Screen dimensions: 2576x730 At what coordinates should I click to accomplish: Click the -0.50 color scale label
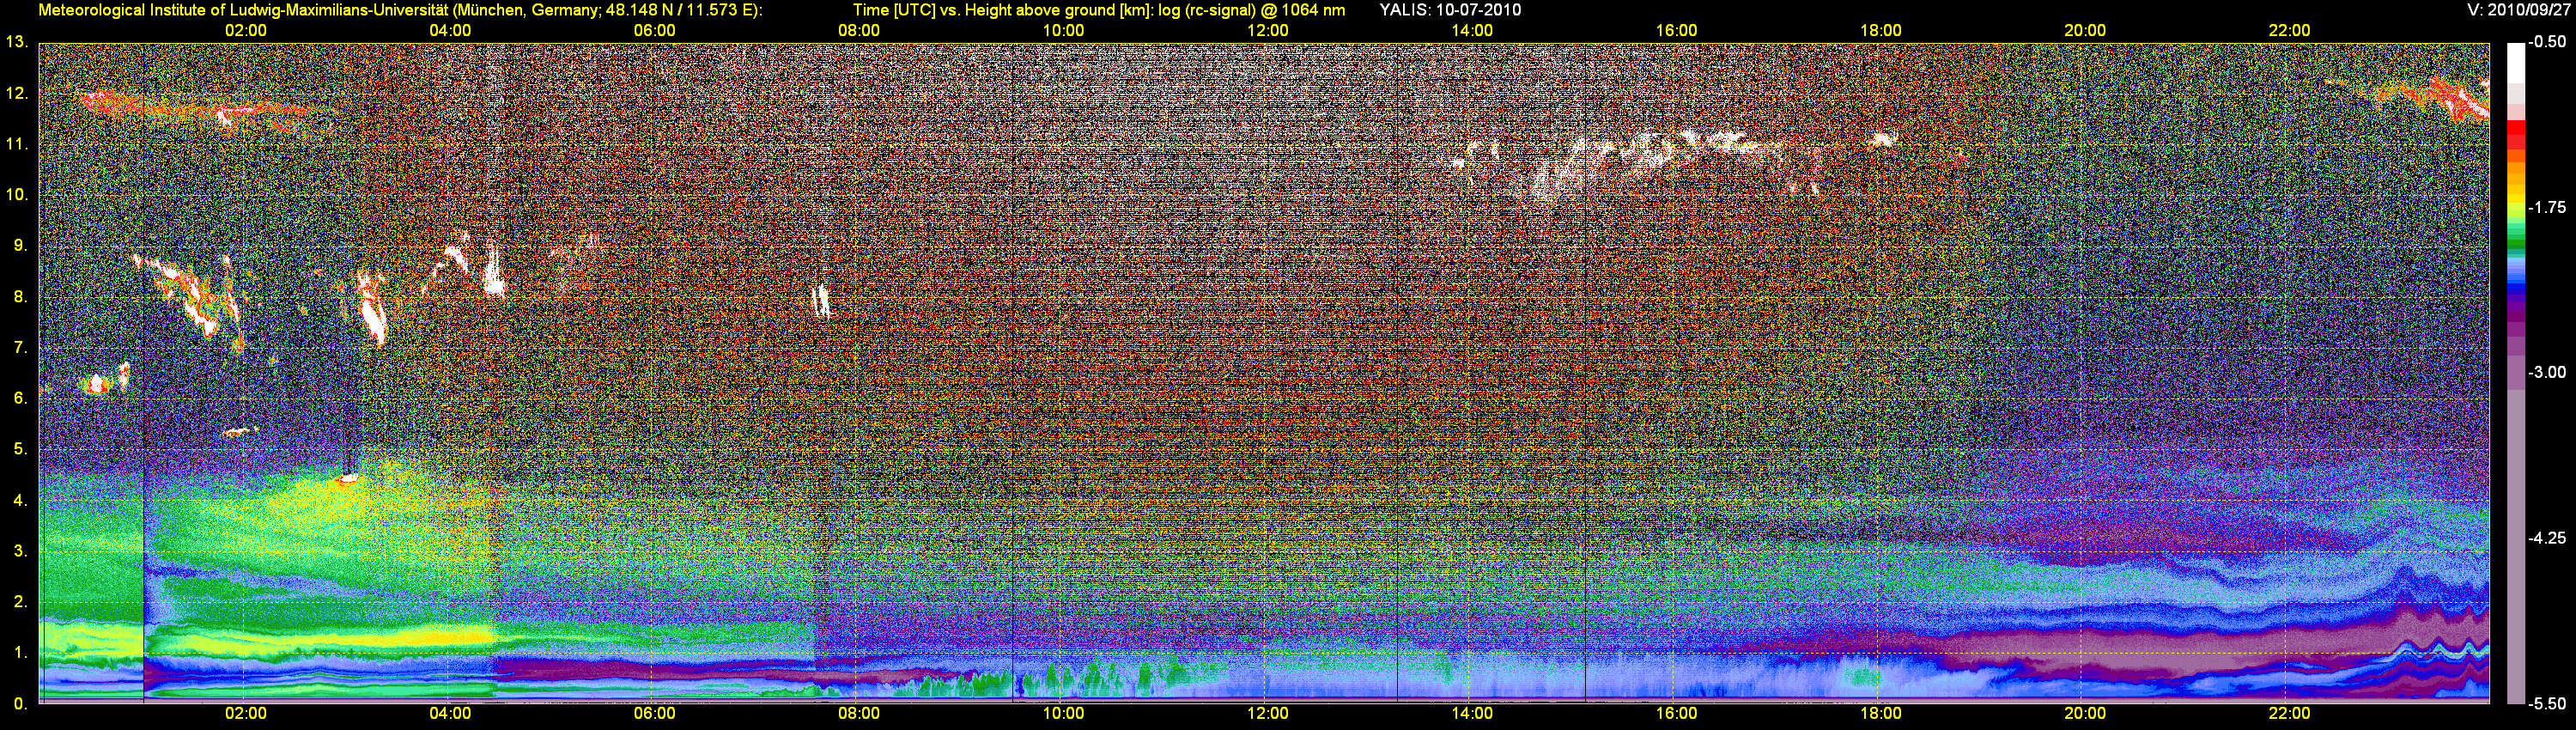(2546, 42)
